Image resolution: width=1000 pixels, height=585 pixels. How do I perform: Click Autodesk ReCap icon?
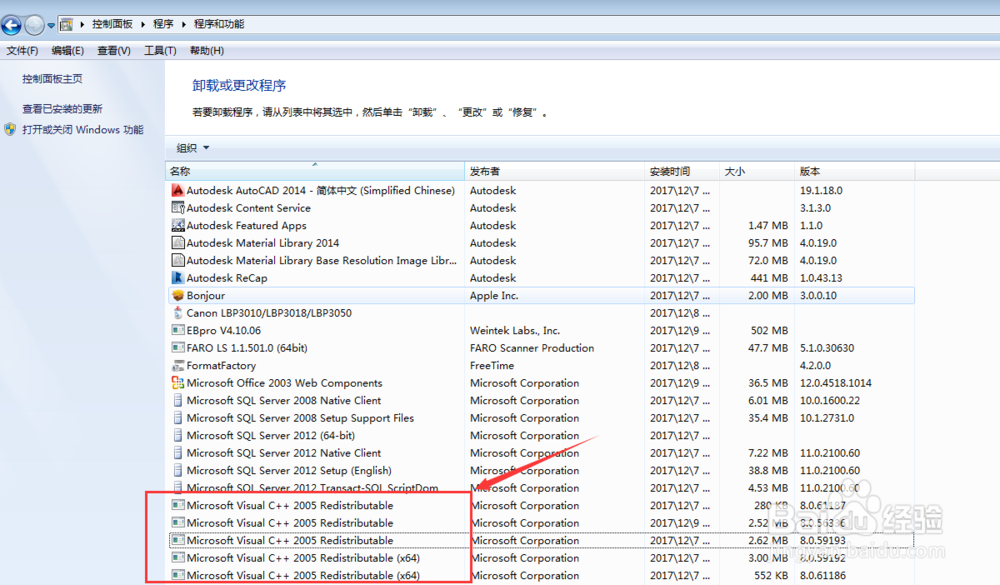pos(178,278)
